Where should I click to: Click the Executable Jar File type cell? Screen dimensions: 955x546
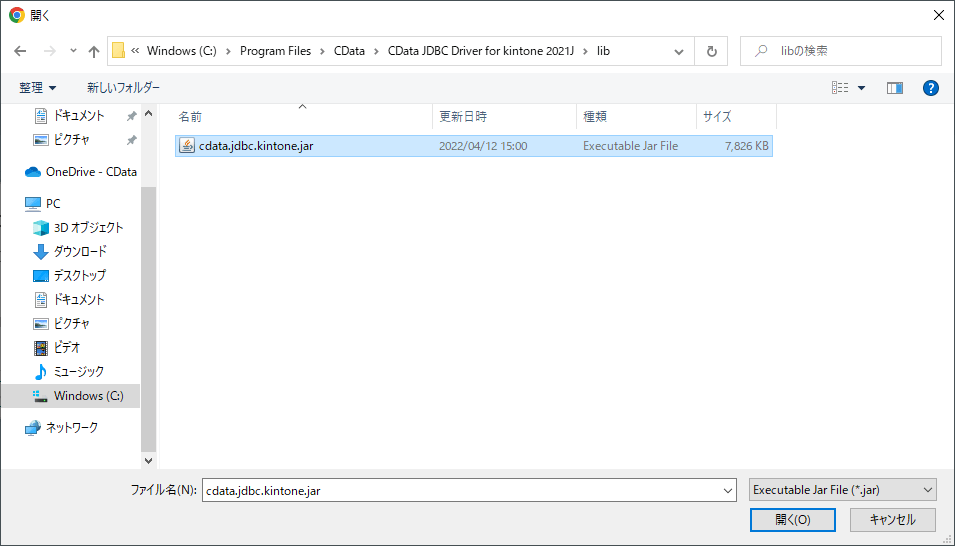tap(630, 146)
